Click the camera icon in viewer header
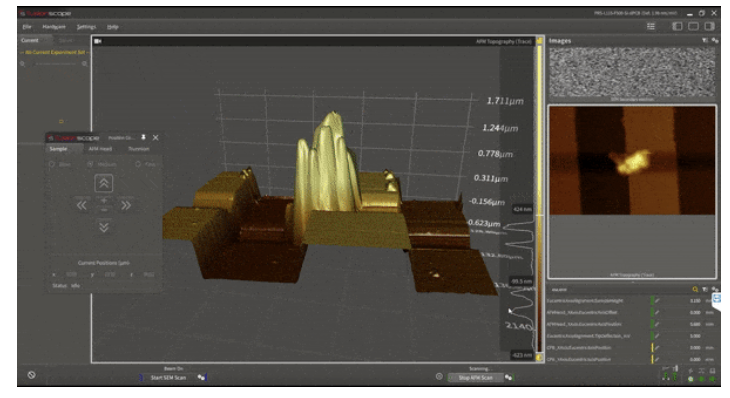The image size is (730, 398). (98, 41)
